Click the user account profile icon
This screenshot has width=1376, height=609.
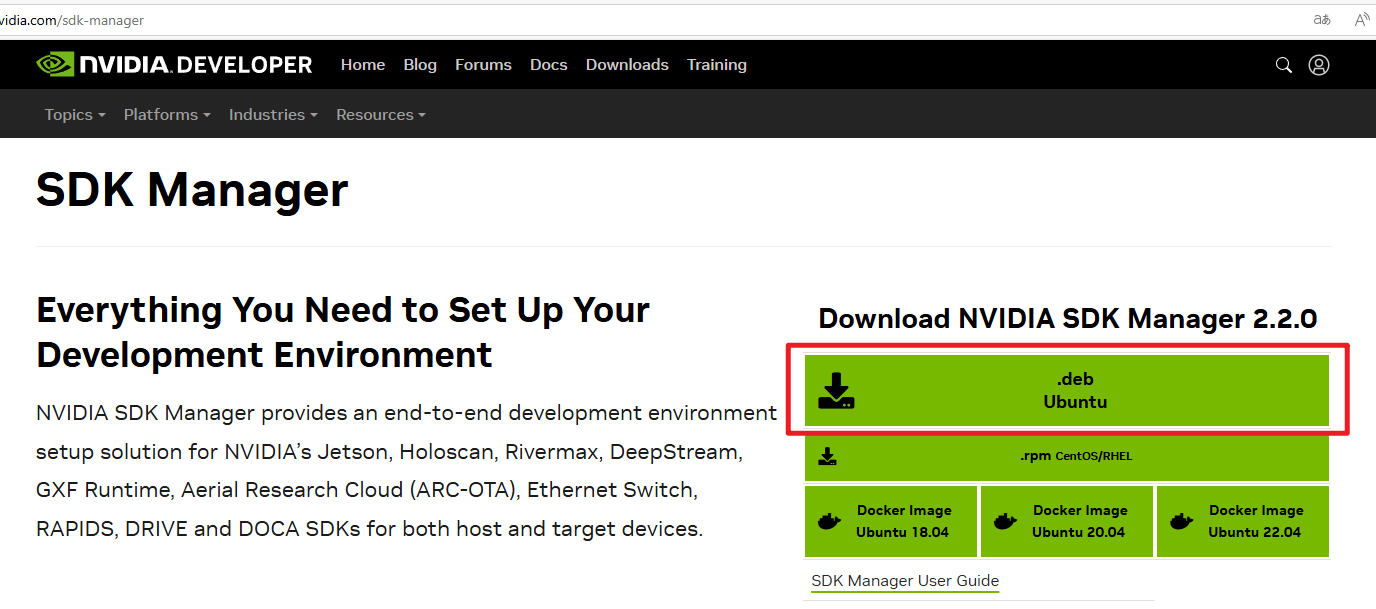click(x=1319, y=65)
